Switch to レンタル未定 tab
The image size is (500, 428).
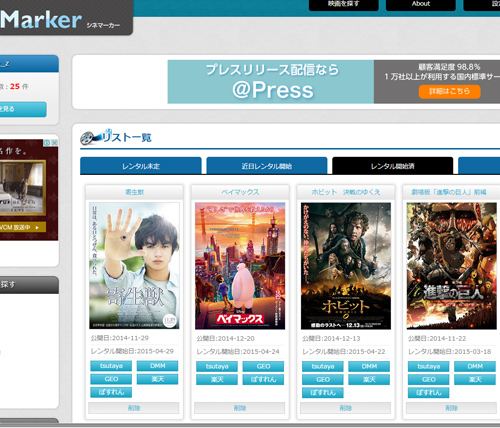(x=141, y=166)
